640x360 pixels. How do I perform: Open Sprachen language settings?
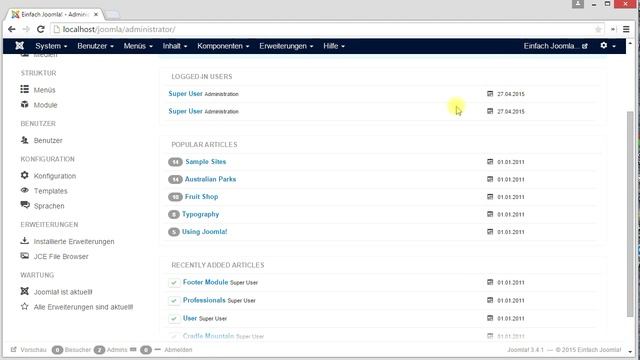click(49, 206)
